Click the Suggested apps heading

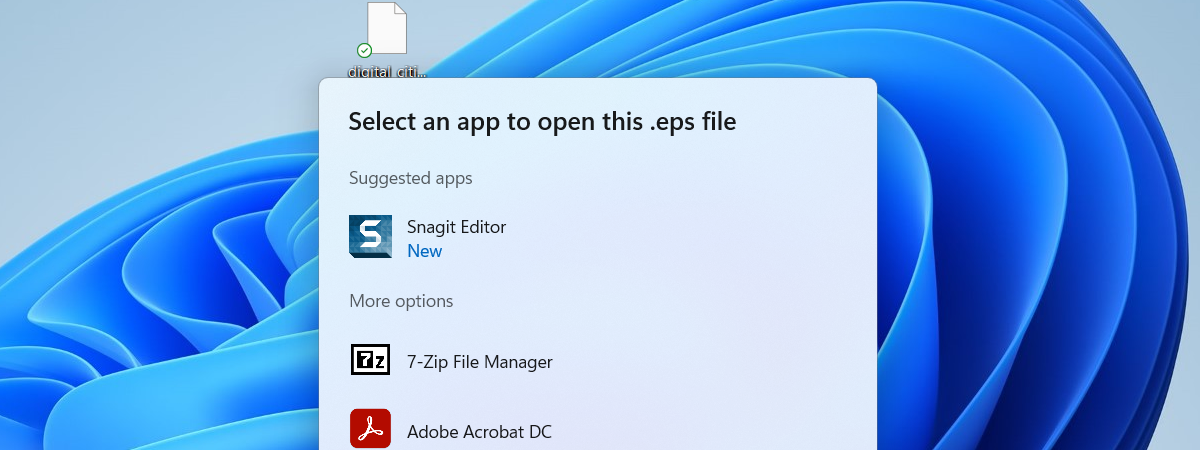point(410,178)
